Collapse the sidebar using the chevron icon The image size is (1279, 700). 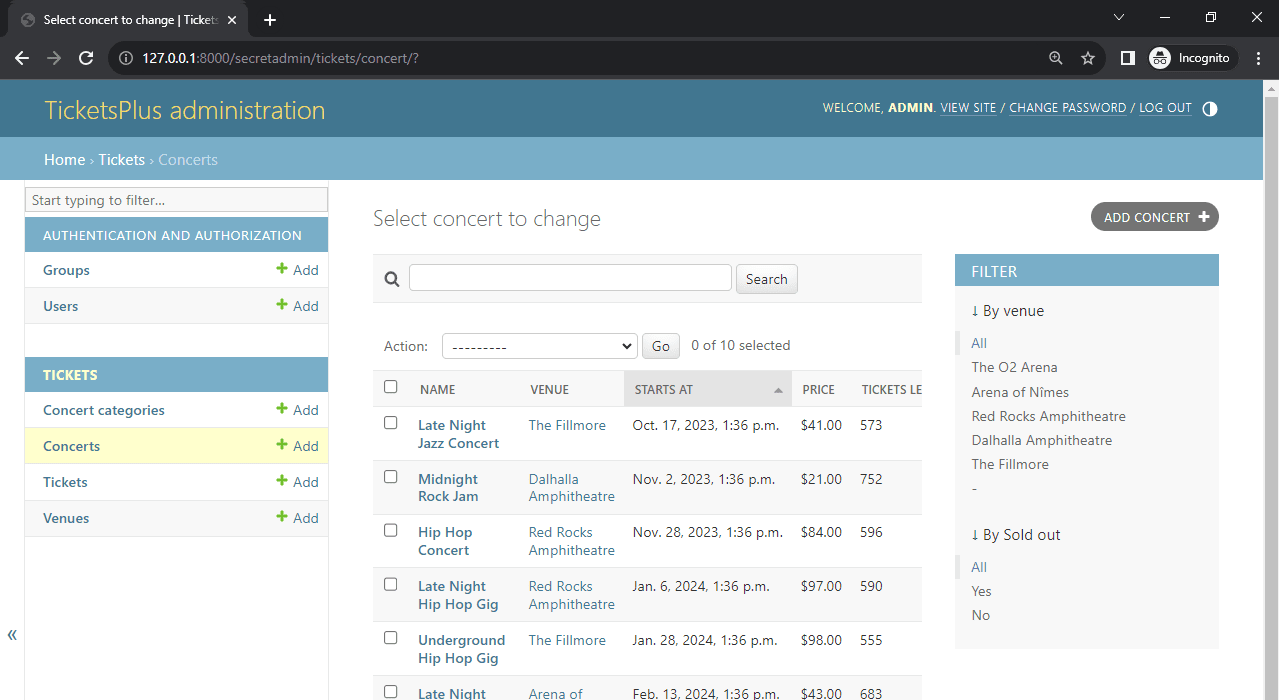12,634
